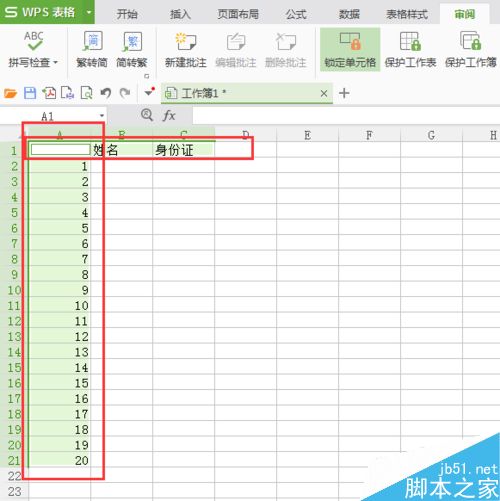Switch to the 数据 ribbon tab
The height and width of the screenshot is (501, 500).
pyautogui.click(x=349, y=14)
